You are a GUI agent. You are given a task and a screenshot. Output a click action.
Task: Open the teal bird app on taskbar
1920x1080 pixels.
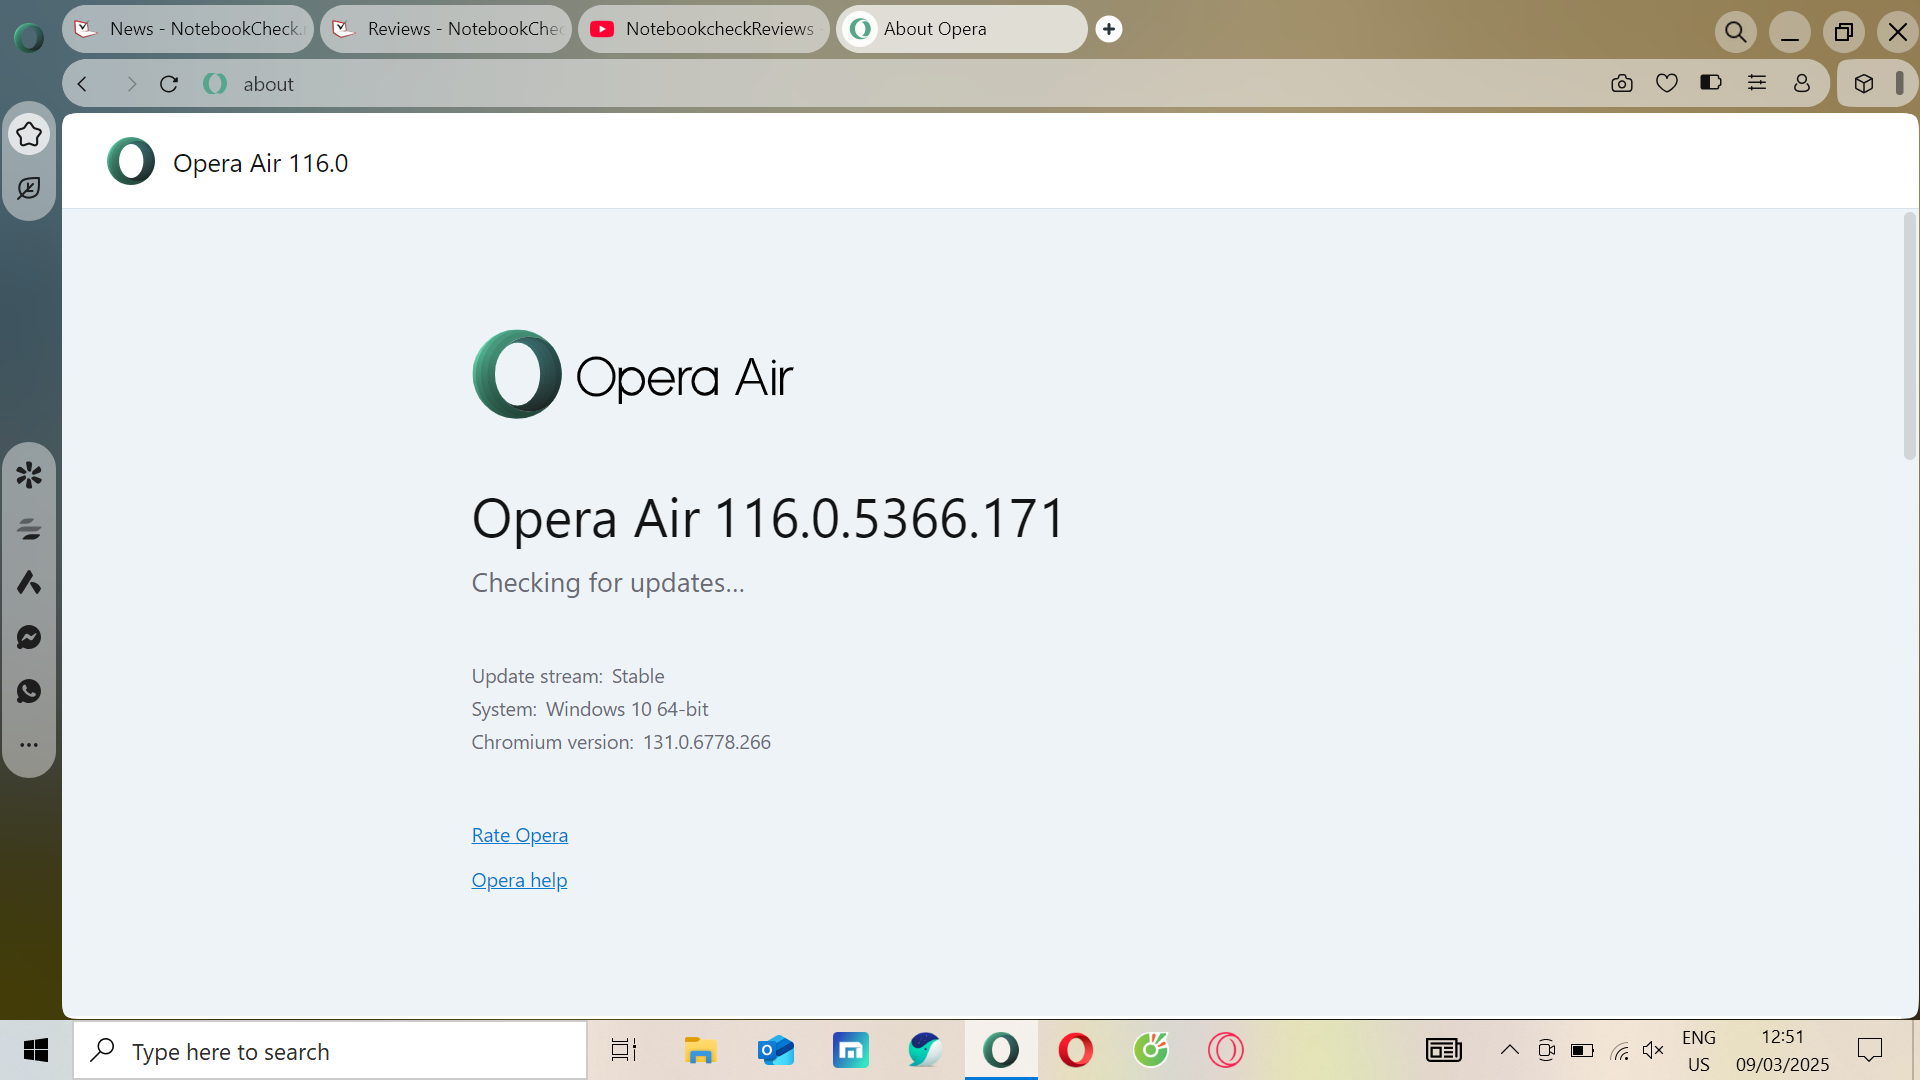(x=925, y=1050)
